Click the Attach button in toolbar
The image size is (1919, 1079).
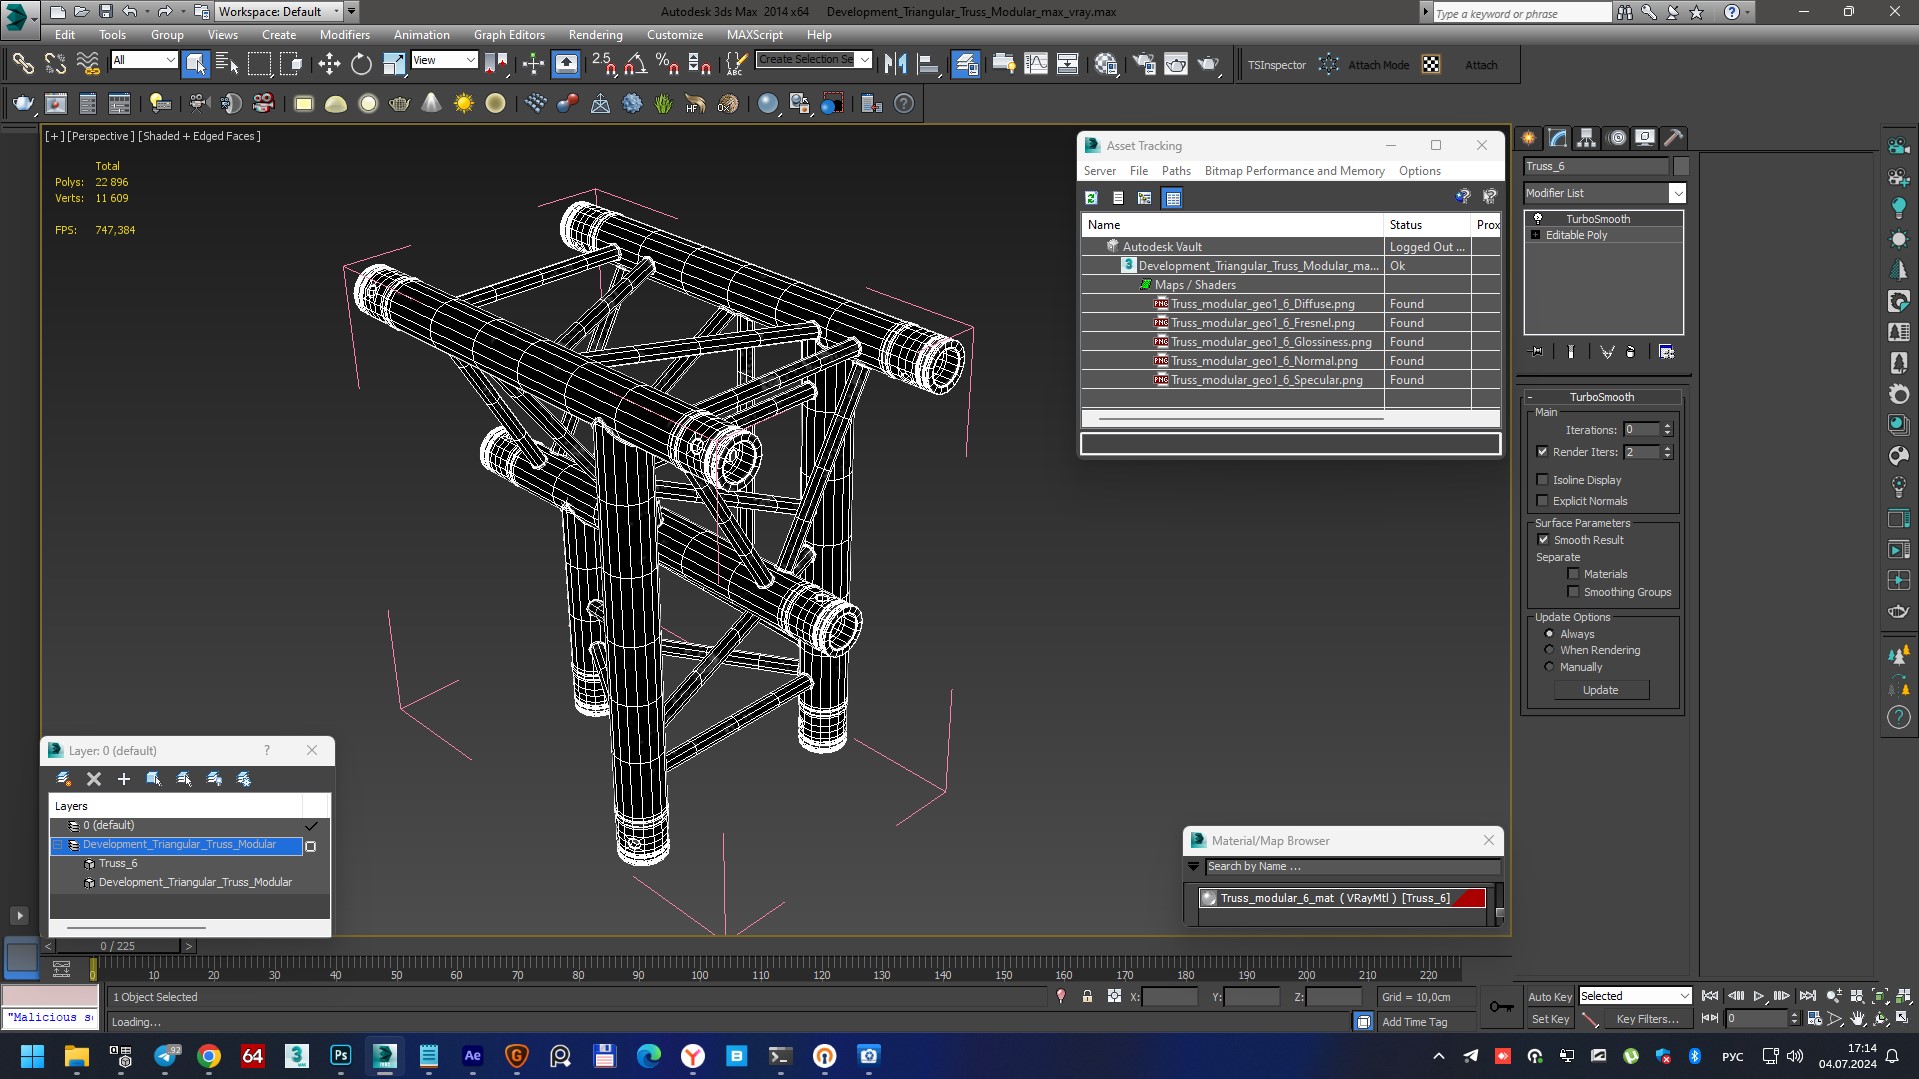pyautogui.click(x=1481, y=65)
